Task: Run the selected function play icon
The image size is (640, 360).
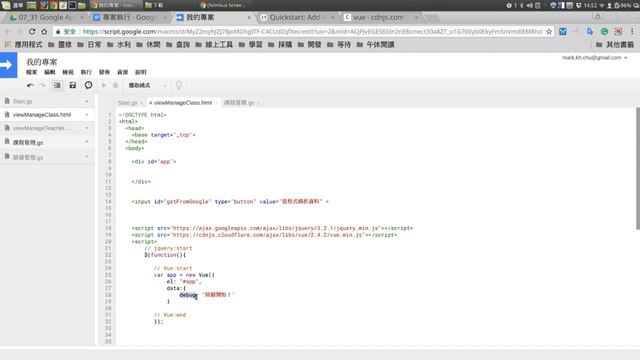Action: coord(104,85)
